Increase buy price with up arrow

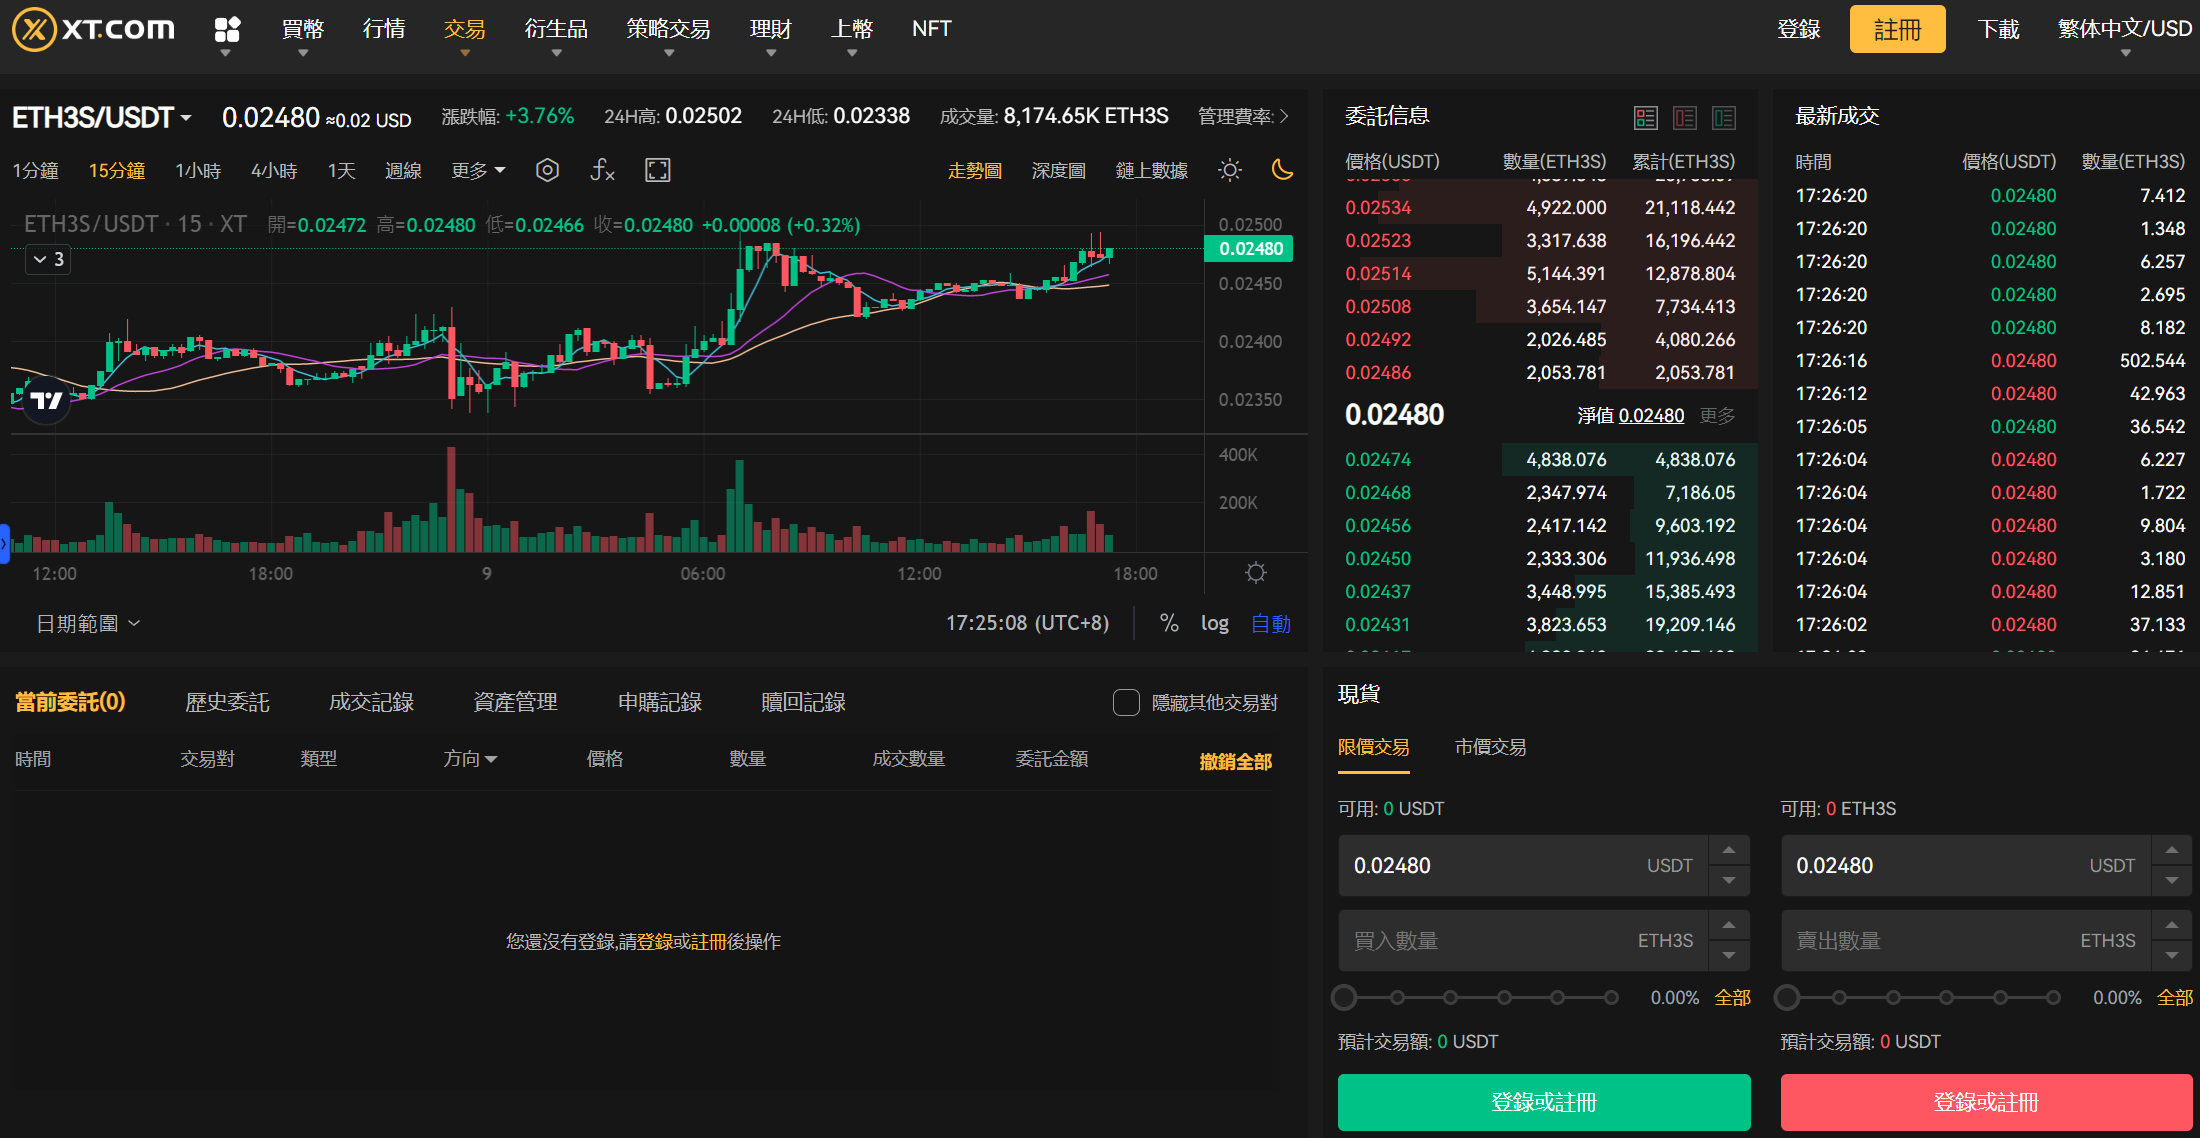[1729, 850]
